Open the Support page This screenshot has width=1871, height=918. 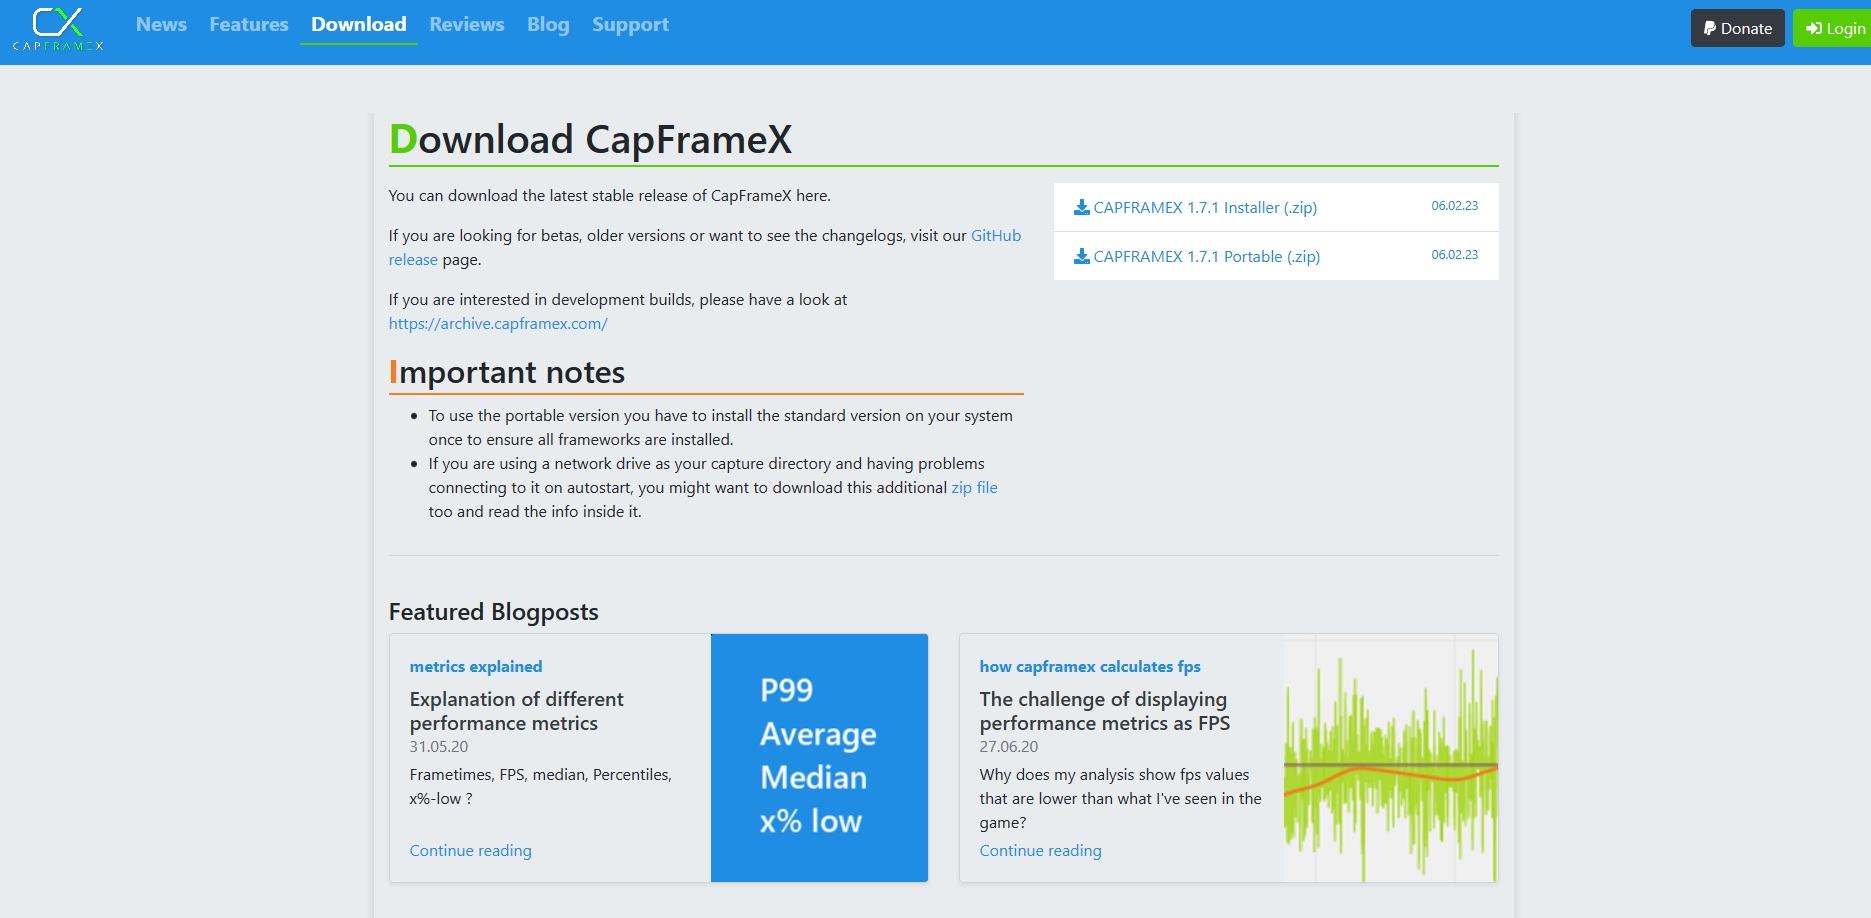tap(630, 24)
